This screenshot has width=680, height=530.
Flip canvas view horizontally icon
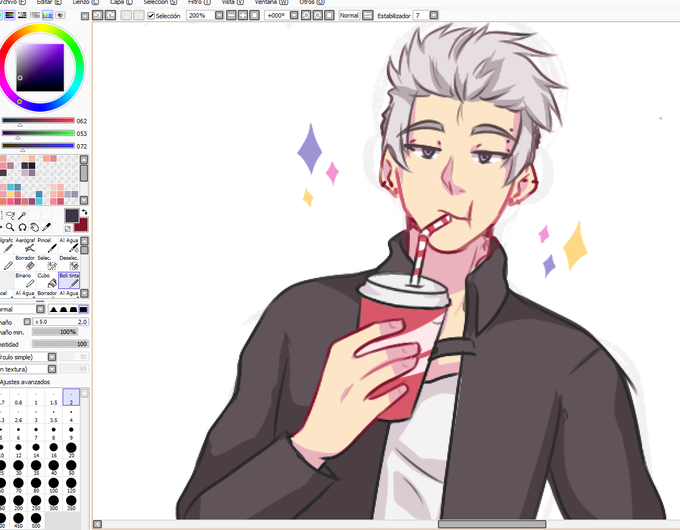(x=368, y=16)
